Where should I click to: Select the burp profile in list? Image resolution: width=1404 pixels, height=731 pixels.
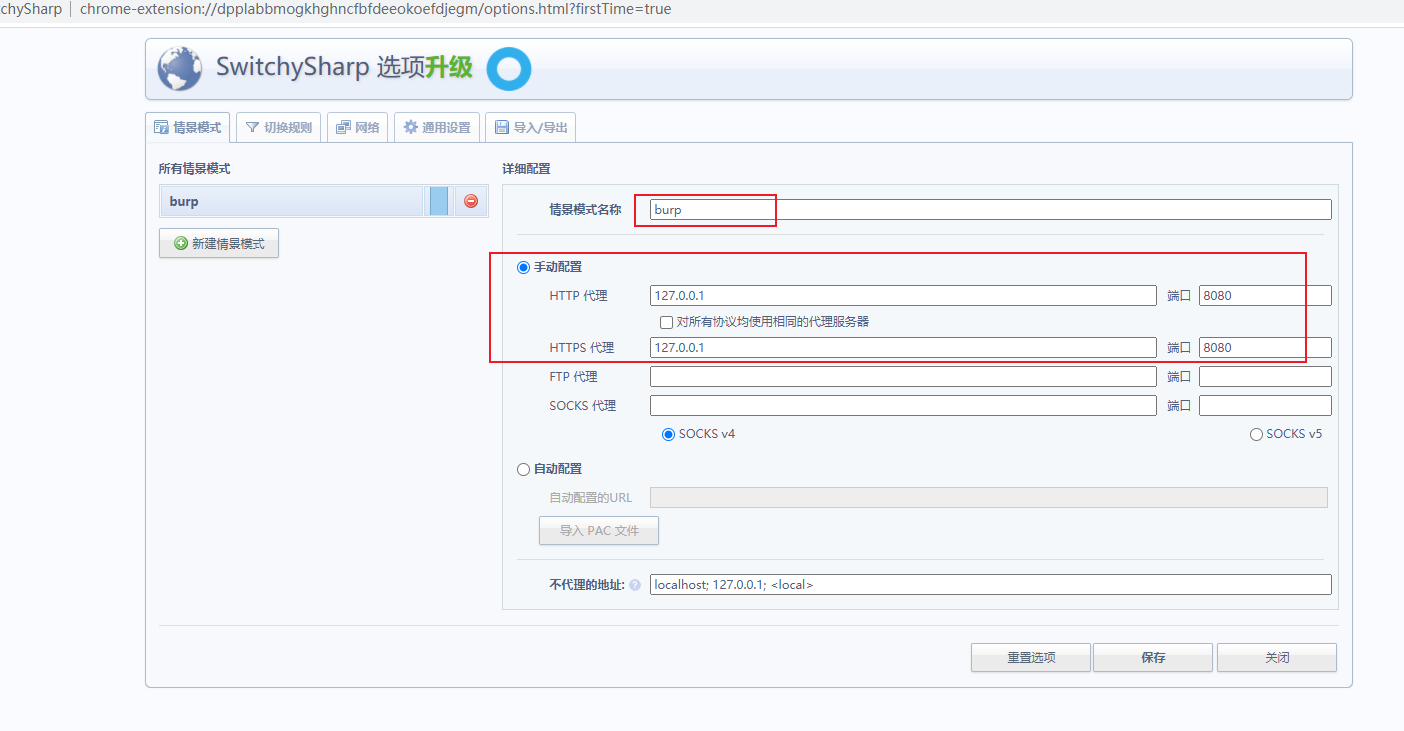[x=292, y=201]
